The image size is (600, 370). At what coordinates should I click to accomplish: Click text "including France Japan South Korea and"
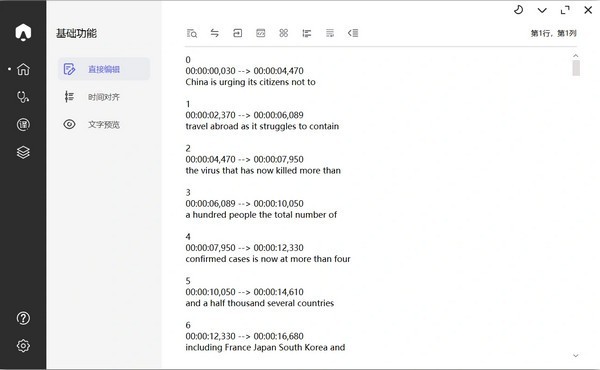coord(265,347)
